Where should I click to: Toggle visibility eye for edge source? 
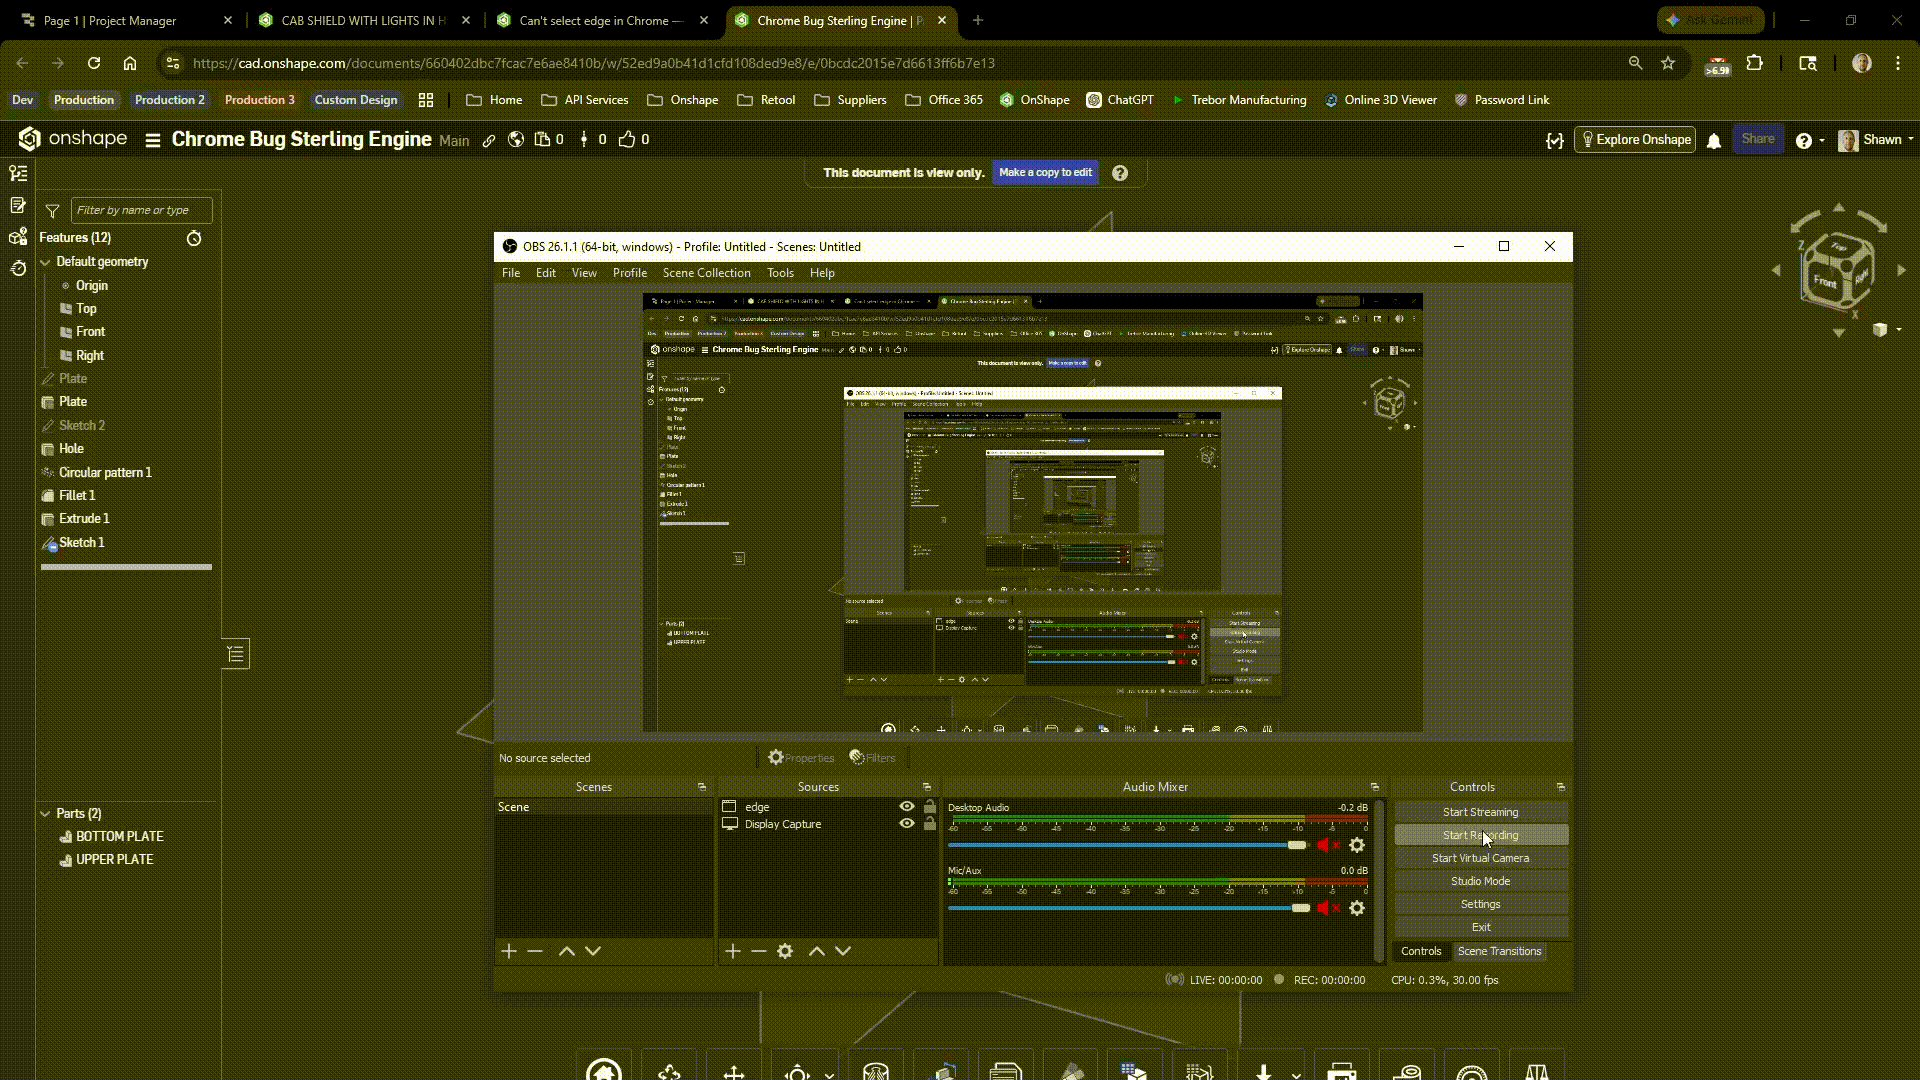click(x=907, y=807)
